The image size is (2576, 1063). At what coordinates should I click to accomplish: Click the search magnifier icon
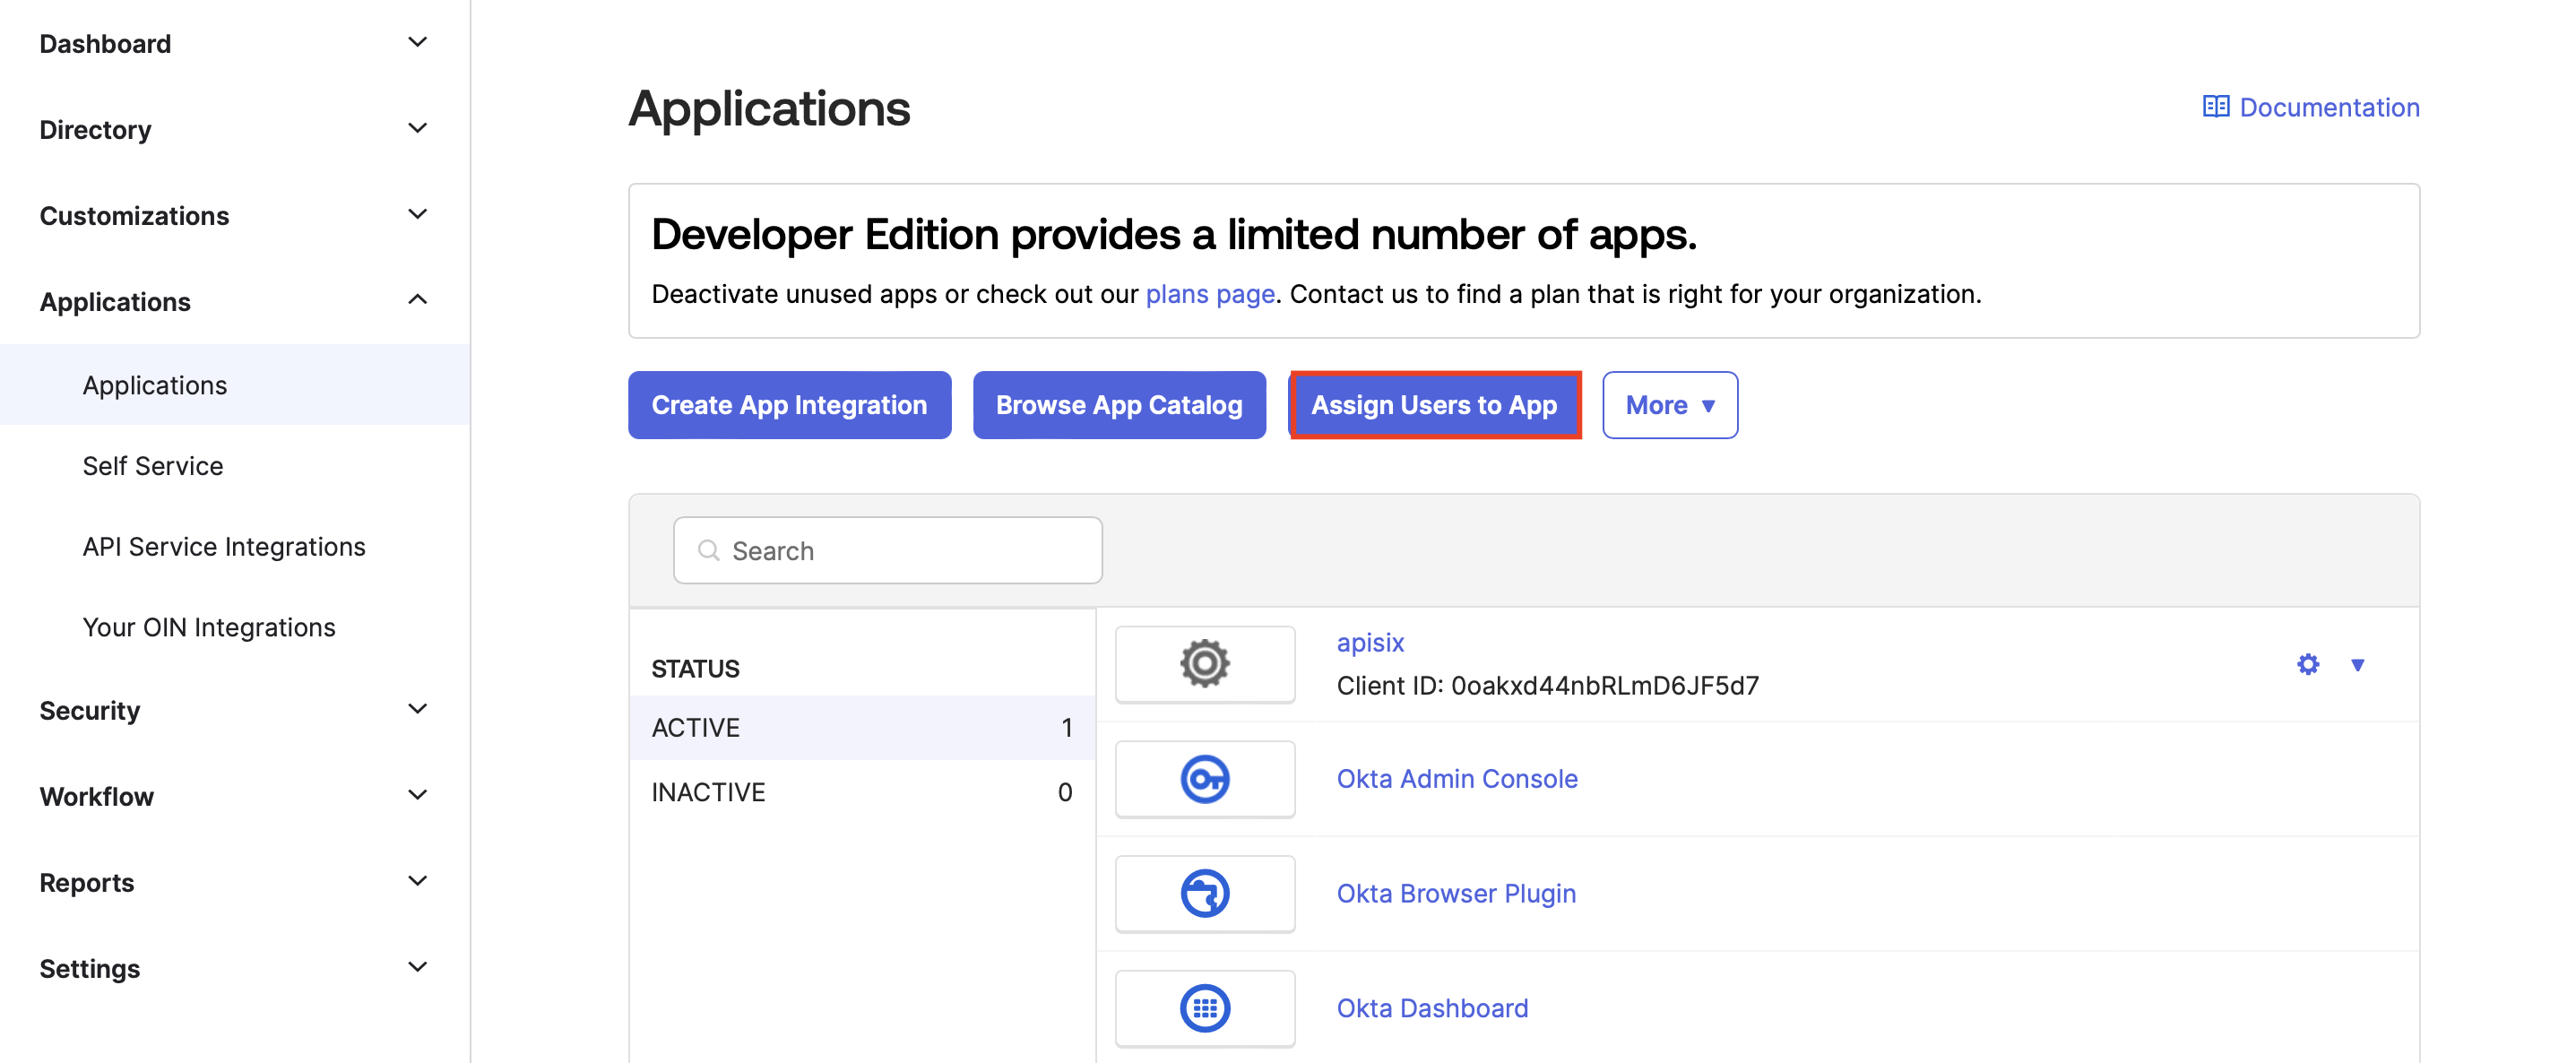(708, 550)
